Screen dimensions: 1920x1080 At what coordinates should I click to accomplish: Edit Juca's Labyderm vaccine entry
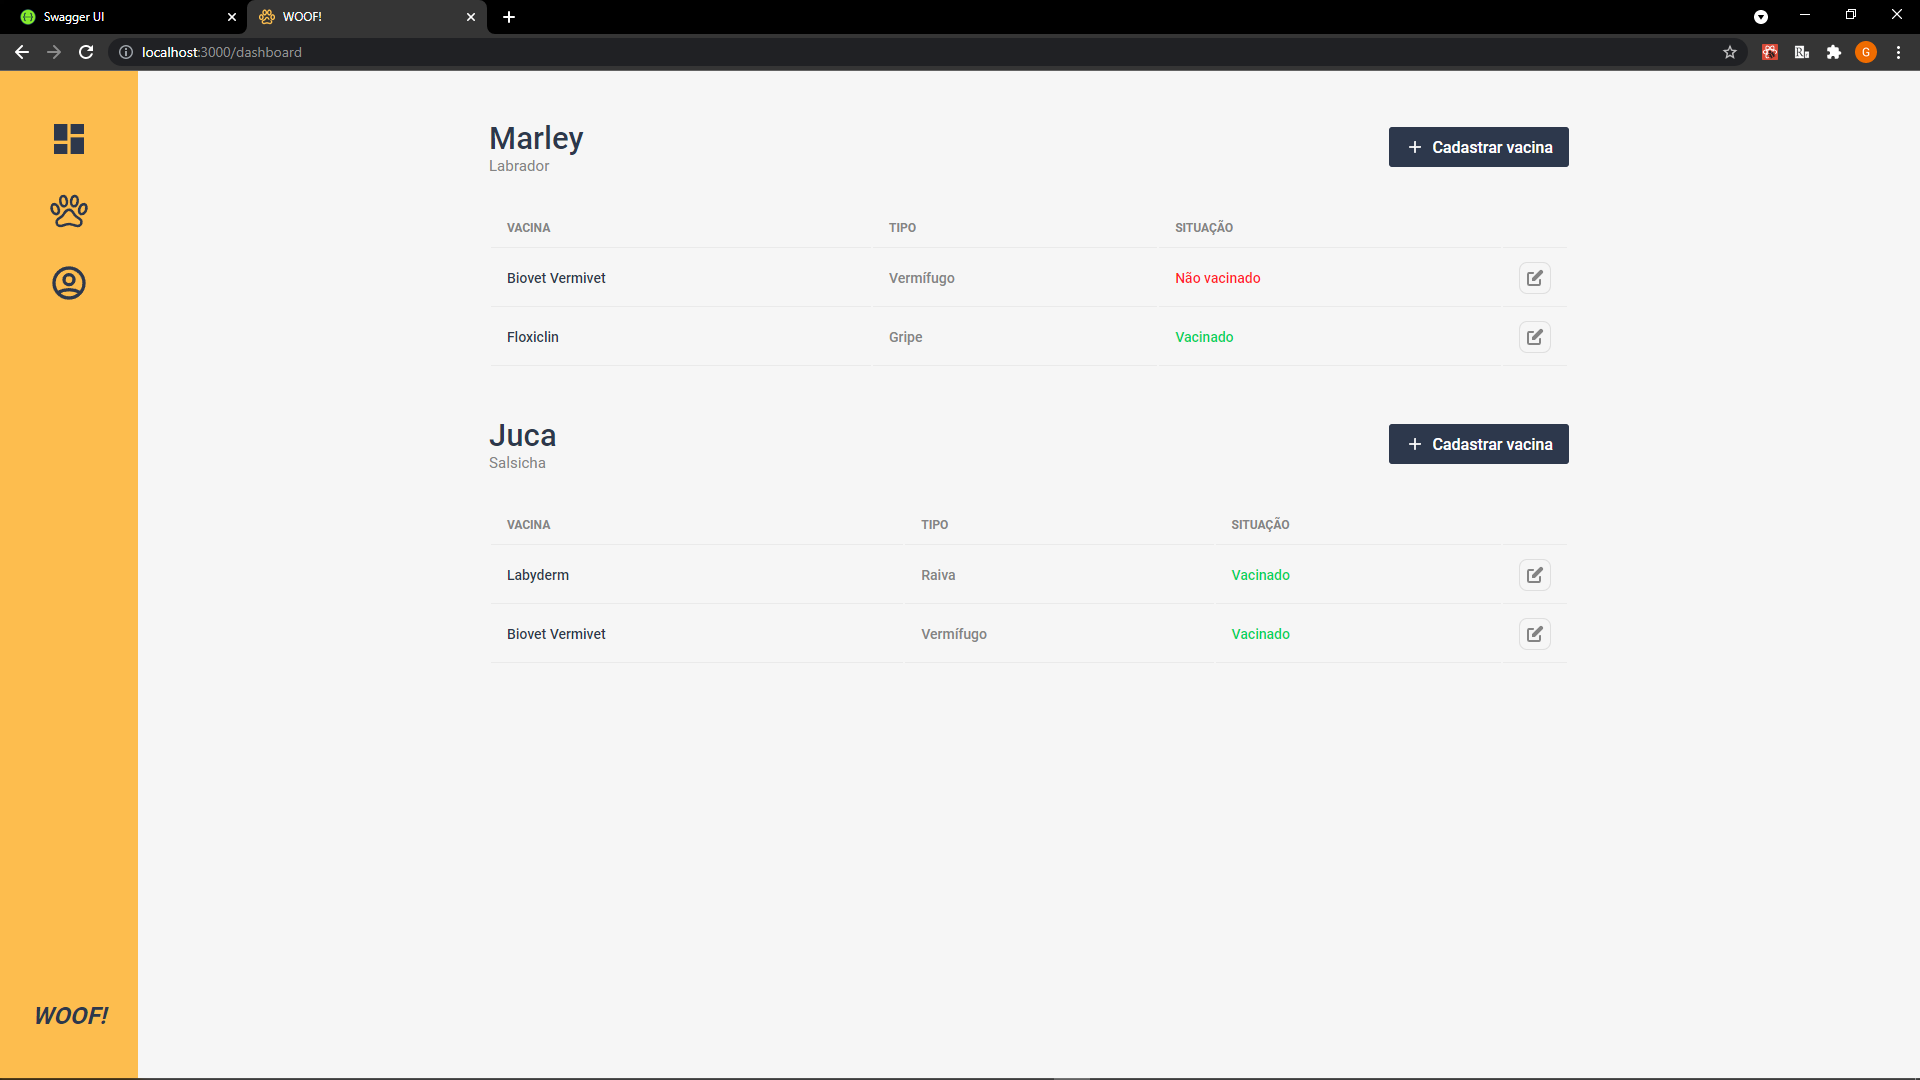pos(1534,575)
